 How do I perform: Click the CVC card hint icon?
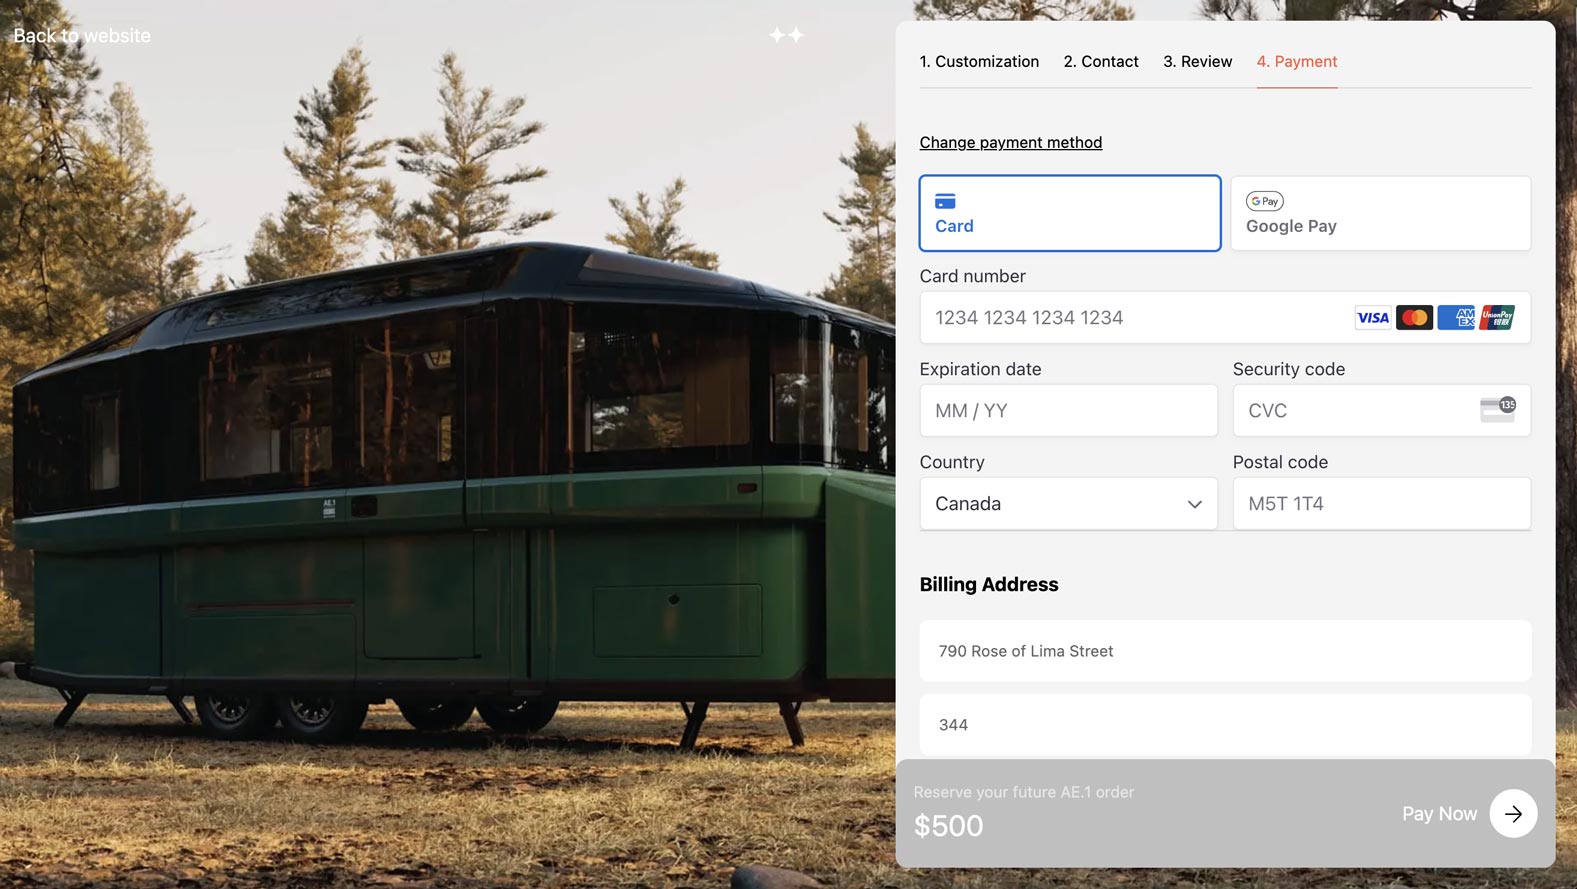(1498, 410)
